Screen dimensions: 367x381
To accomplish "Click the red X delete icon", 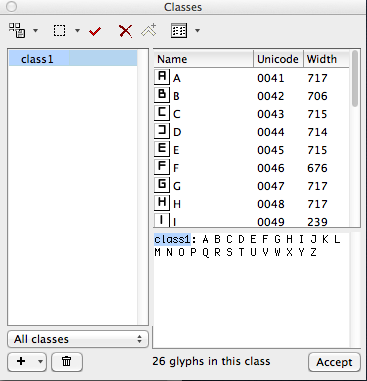I will pyautogui.click(x=125, y=31).
